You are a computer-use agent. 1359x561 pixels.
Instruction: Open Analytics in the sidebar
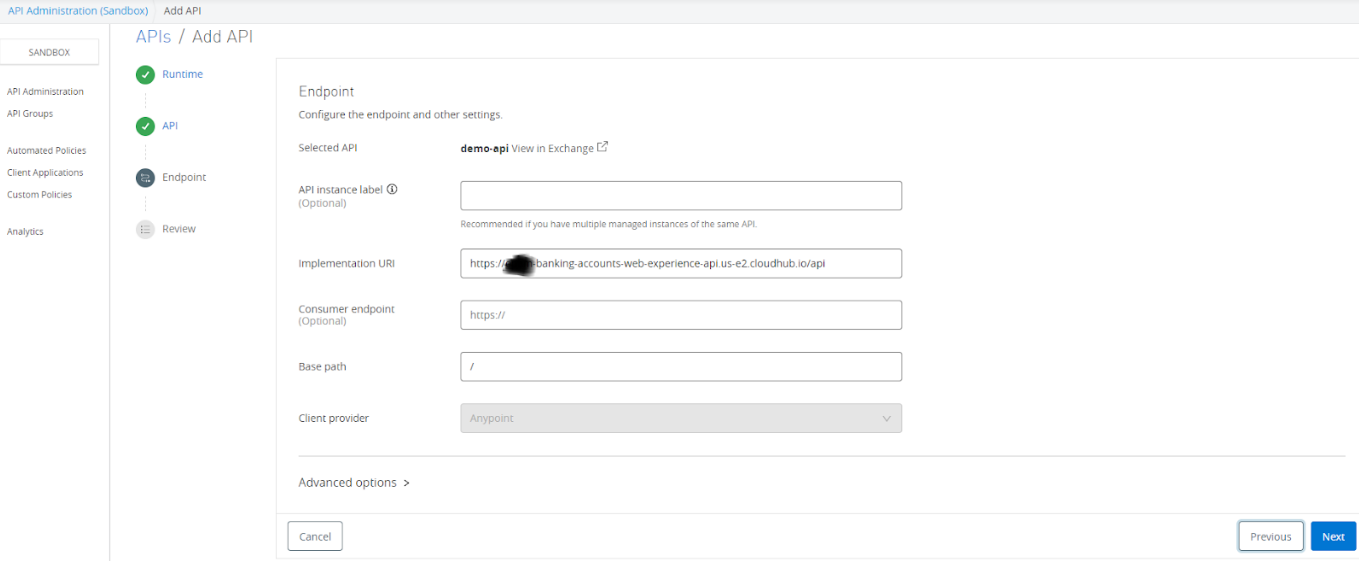[x=25, y=232]
